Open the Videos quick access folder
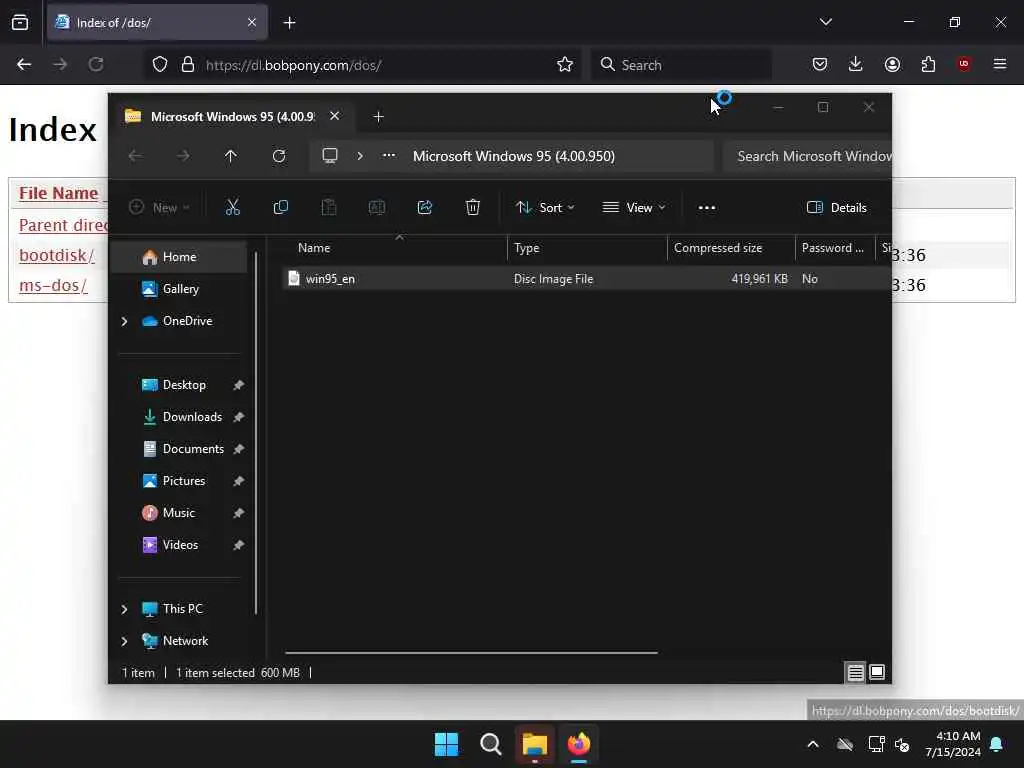The image size is (1024, 768). (180, 545)
